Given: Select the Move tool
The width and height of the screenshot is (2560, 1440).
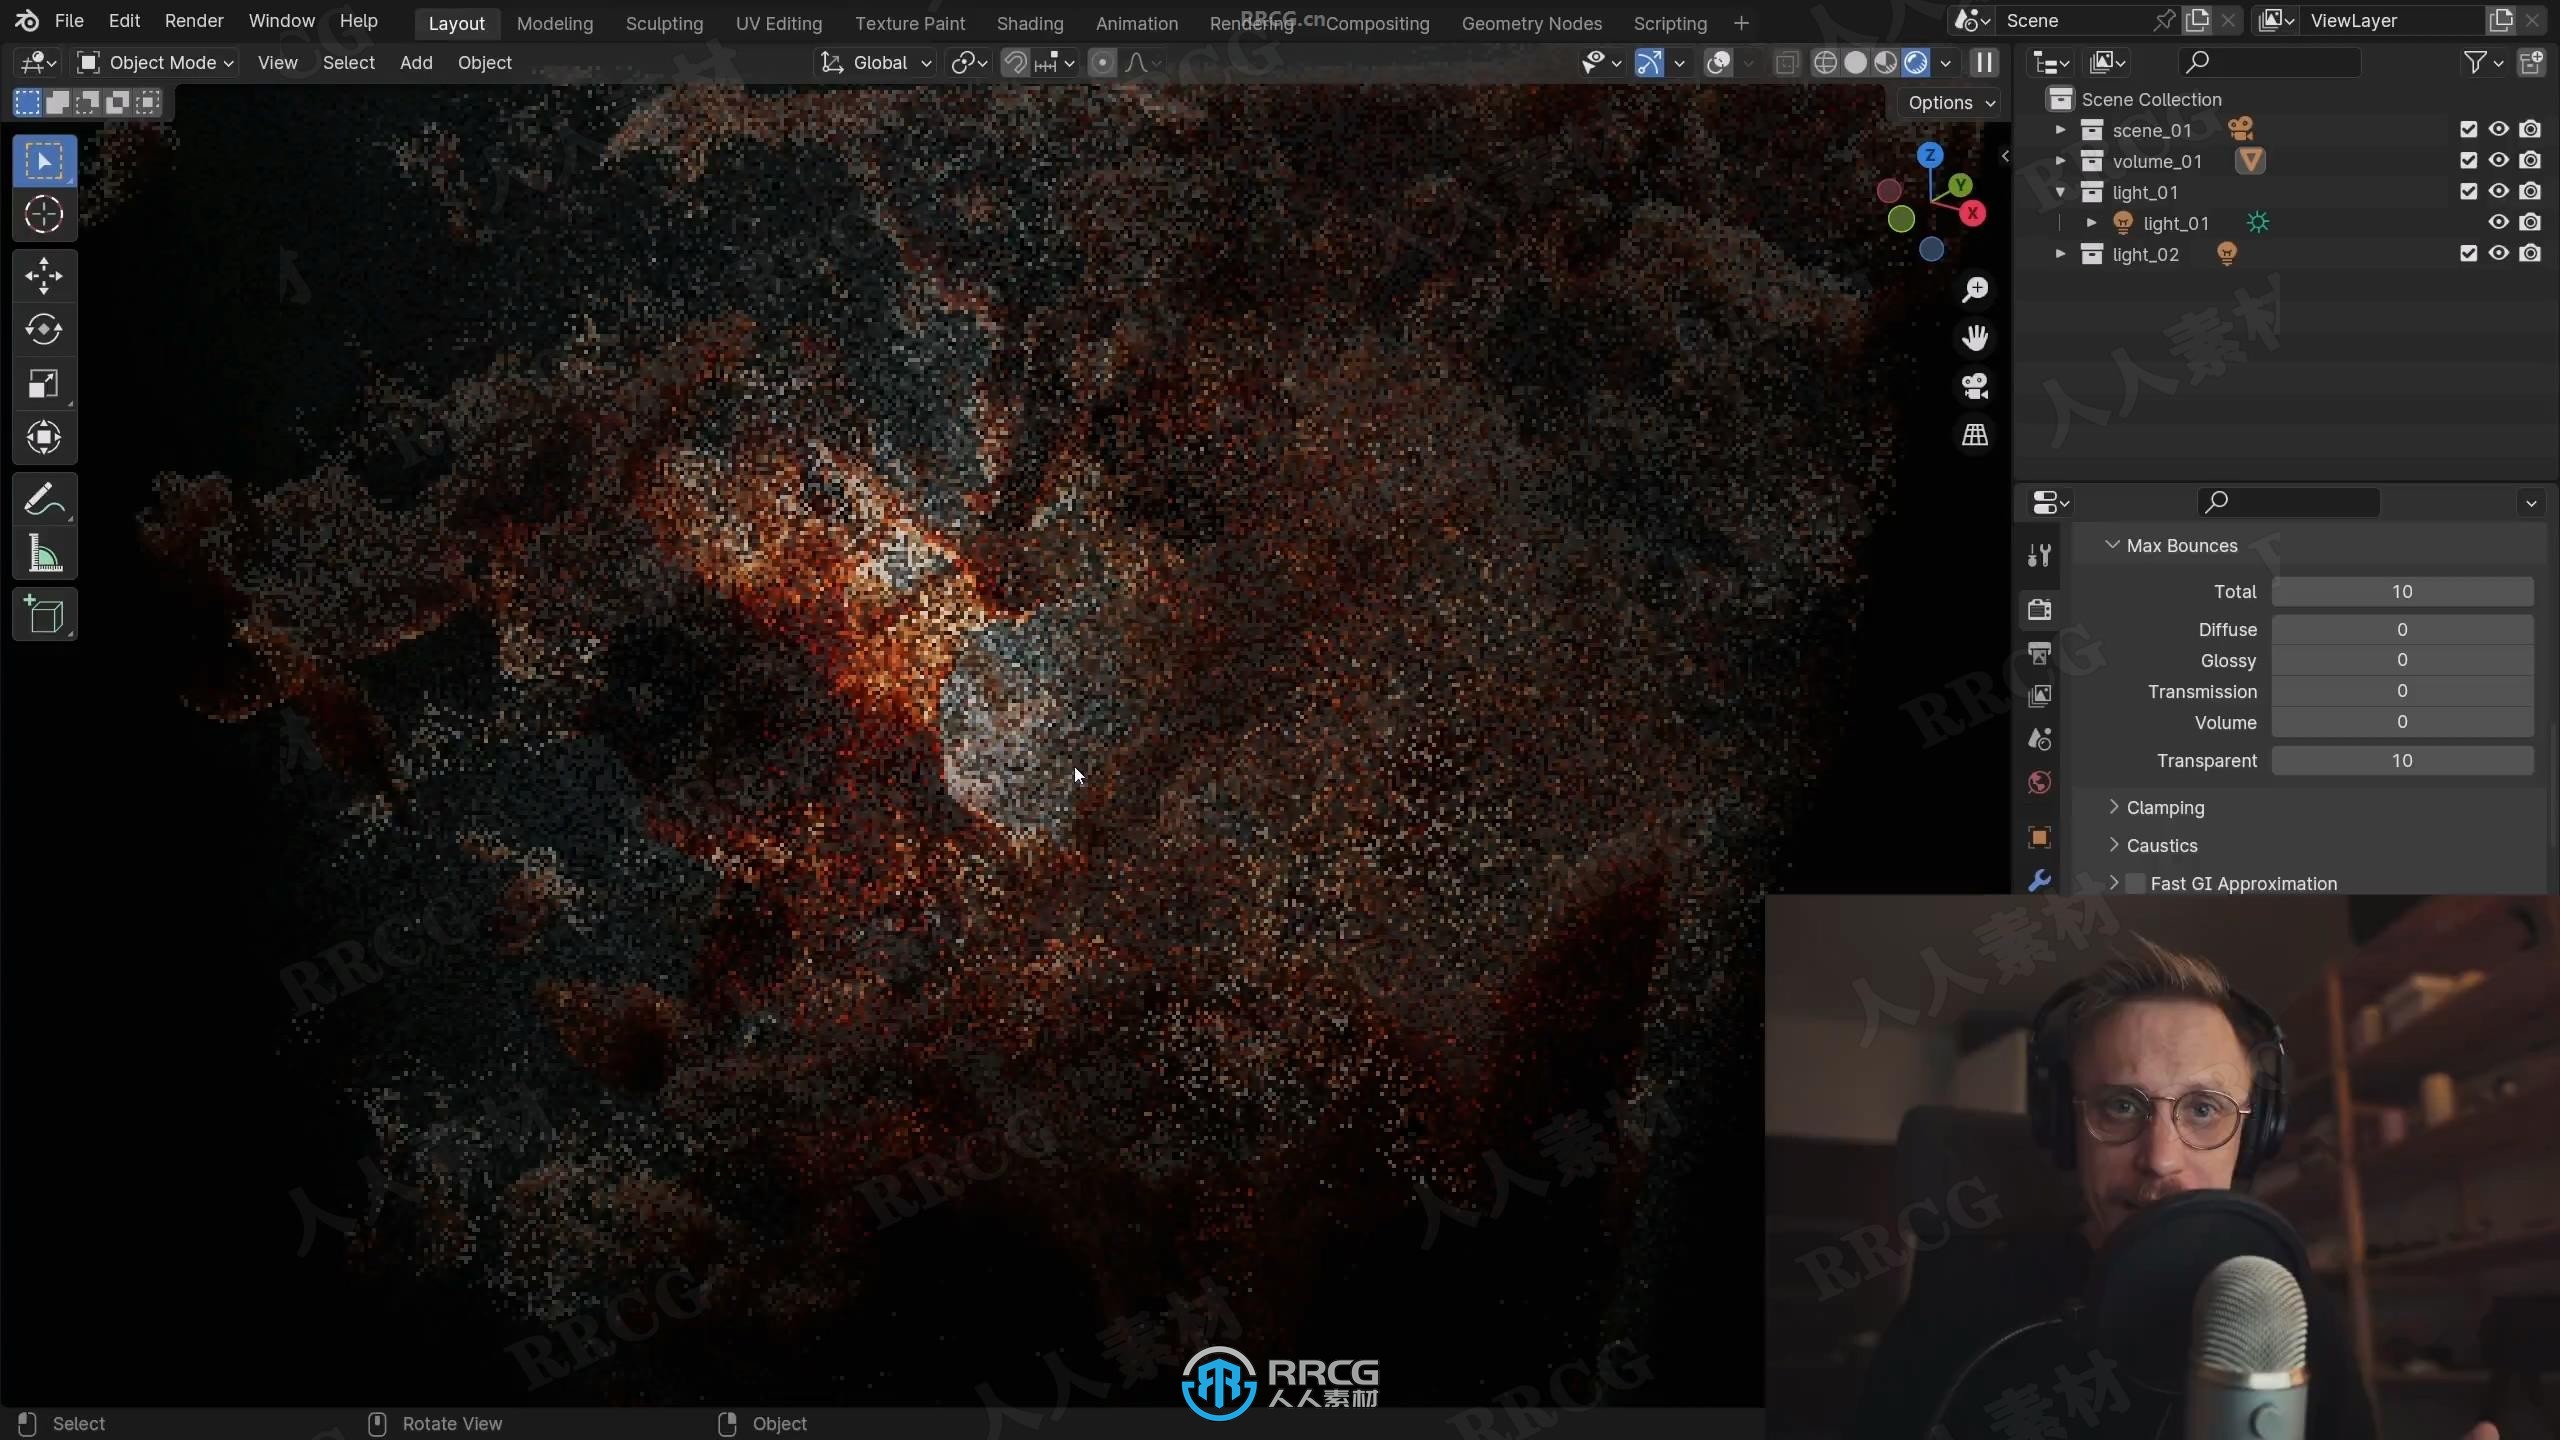Looking at the screenshot, I should 44,275.
